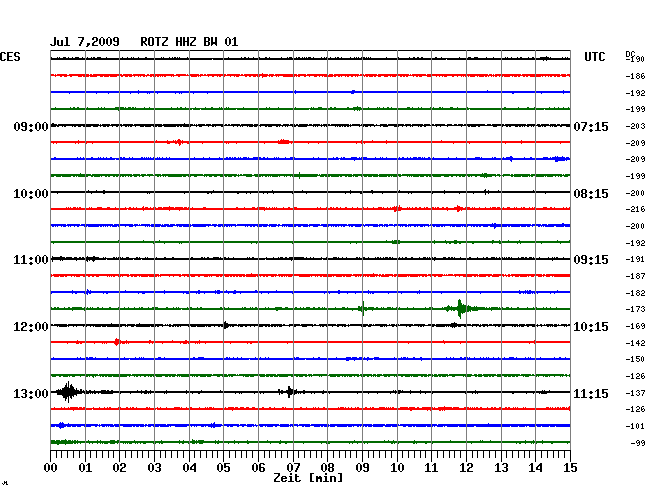
Task: Select the "09:00" local time label
Action: click(31, 126)
